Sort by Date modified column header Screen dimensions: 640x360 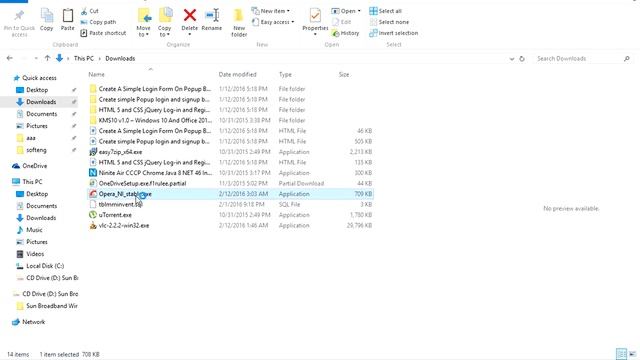click(238, 74)
